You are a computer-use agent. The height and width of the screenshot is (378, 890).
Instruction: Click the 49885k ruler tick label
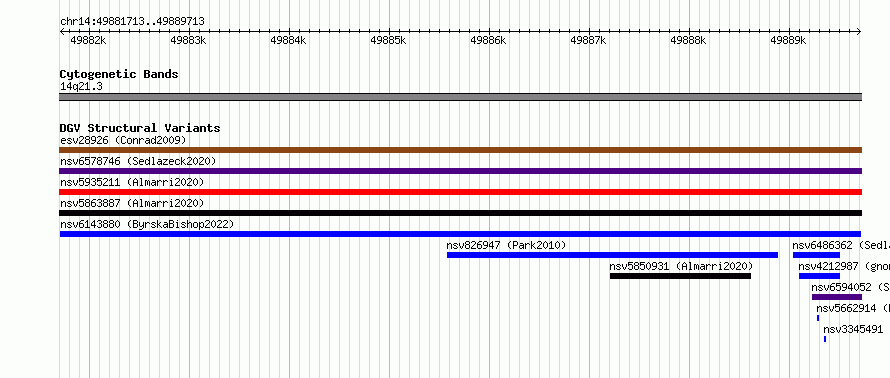(388, 40)
